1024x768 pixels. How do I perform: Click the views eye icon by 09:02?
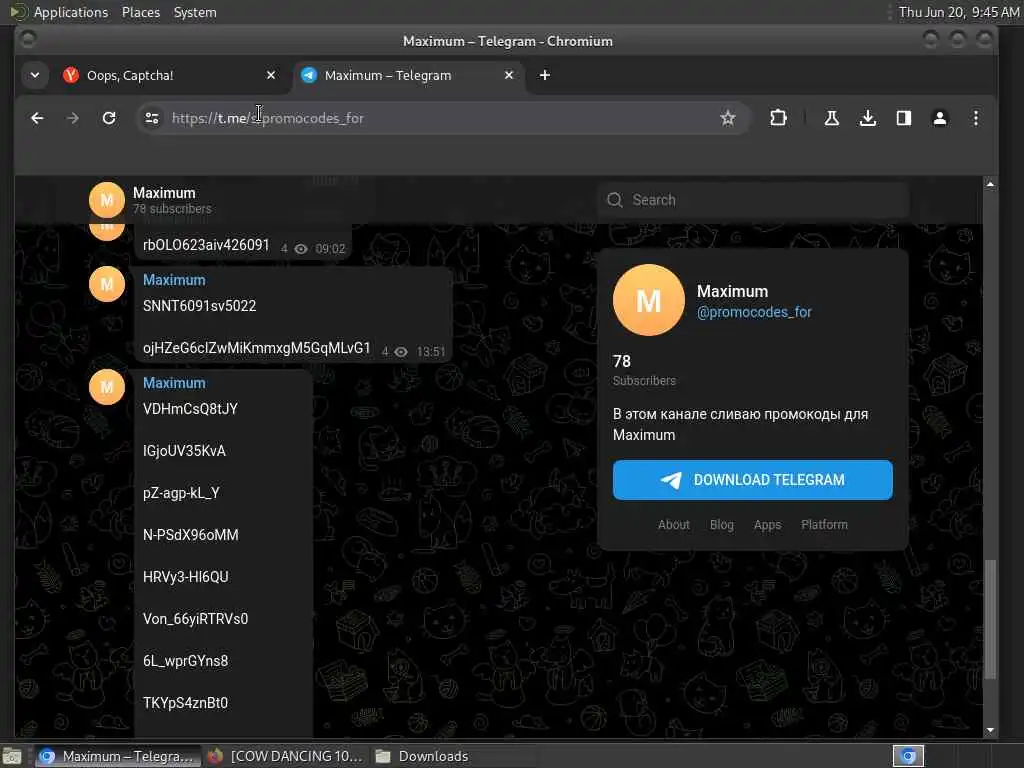tap(301, 249)
